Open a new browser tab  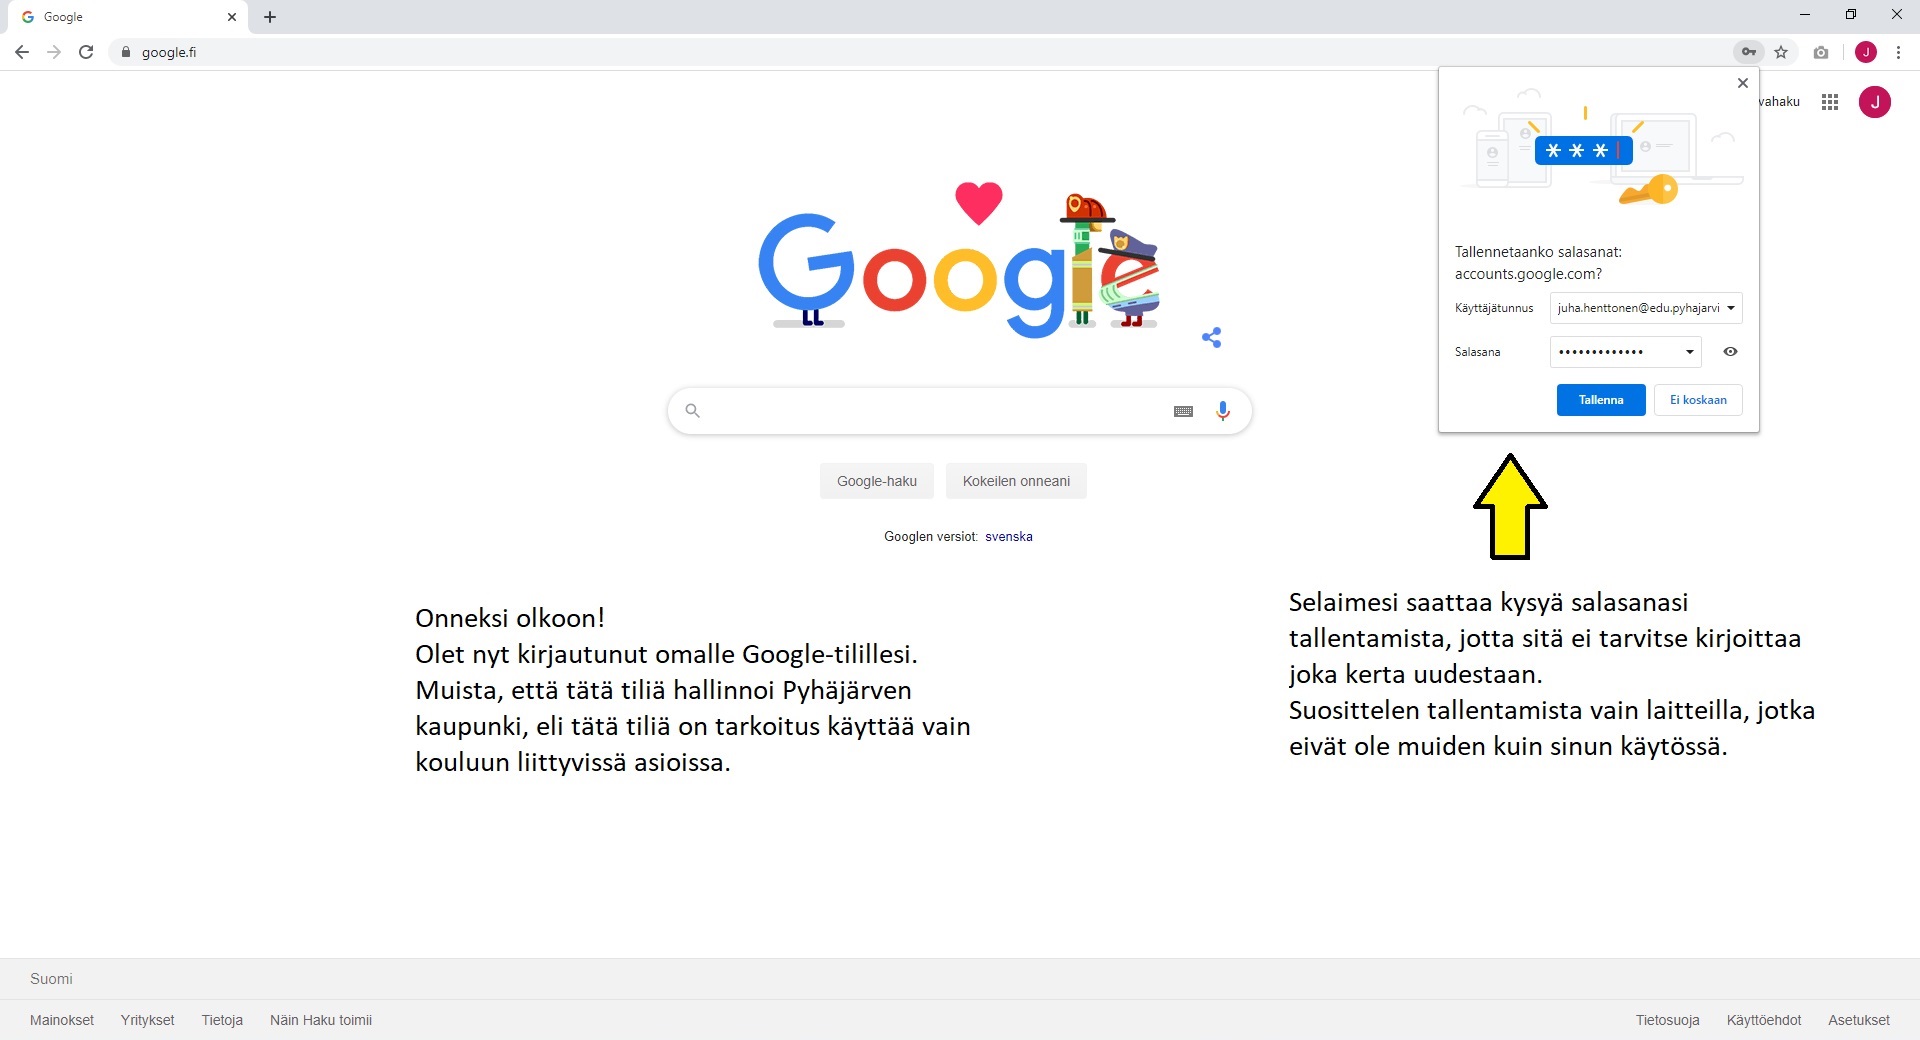(270, 17)
